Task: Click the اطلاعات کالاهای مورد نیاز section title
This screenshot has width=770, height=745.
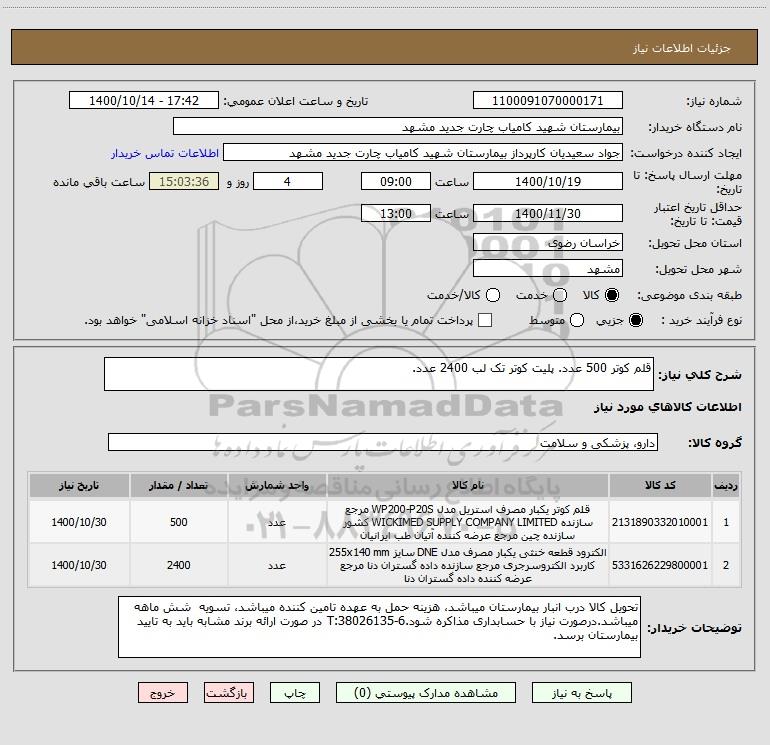Action: coord(667,407)
